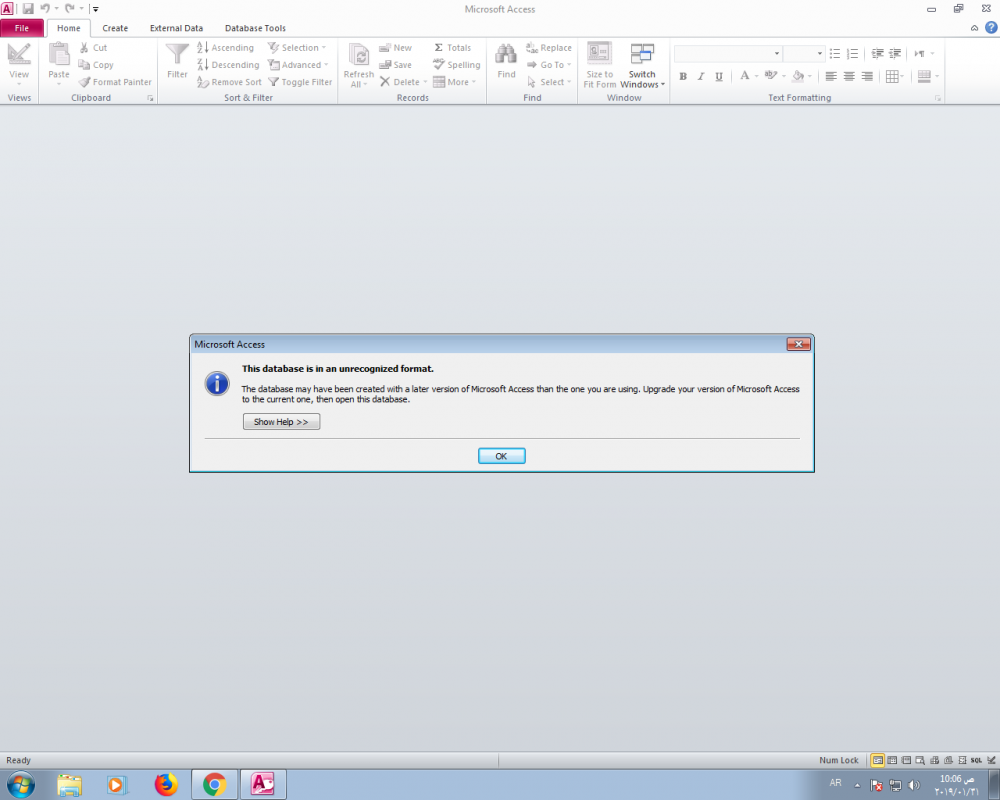
Task: Click Toggle Filter
Action: (300, 82)
